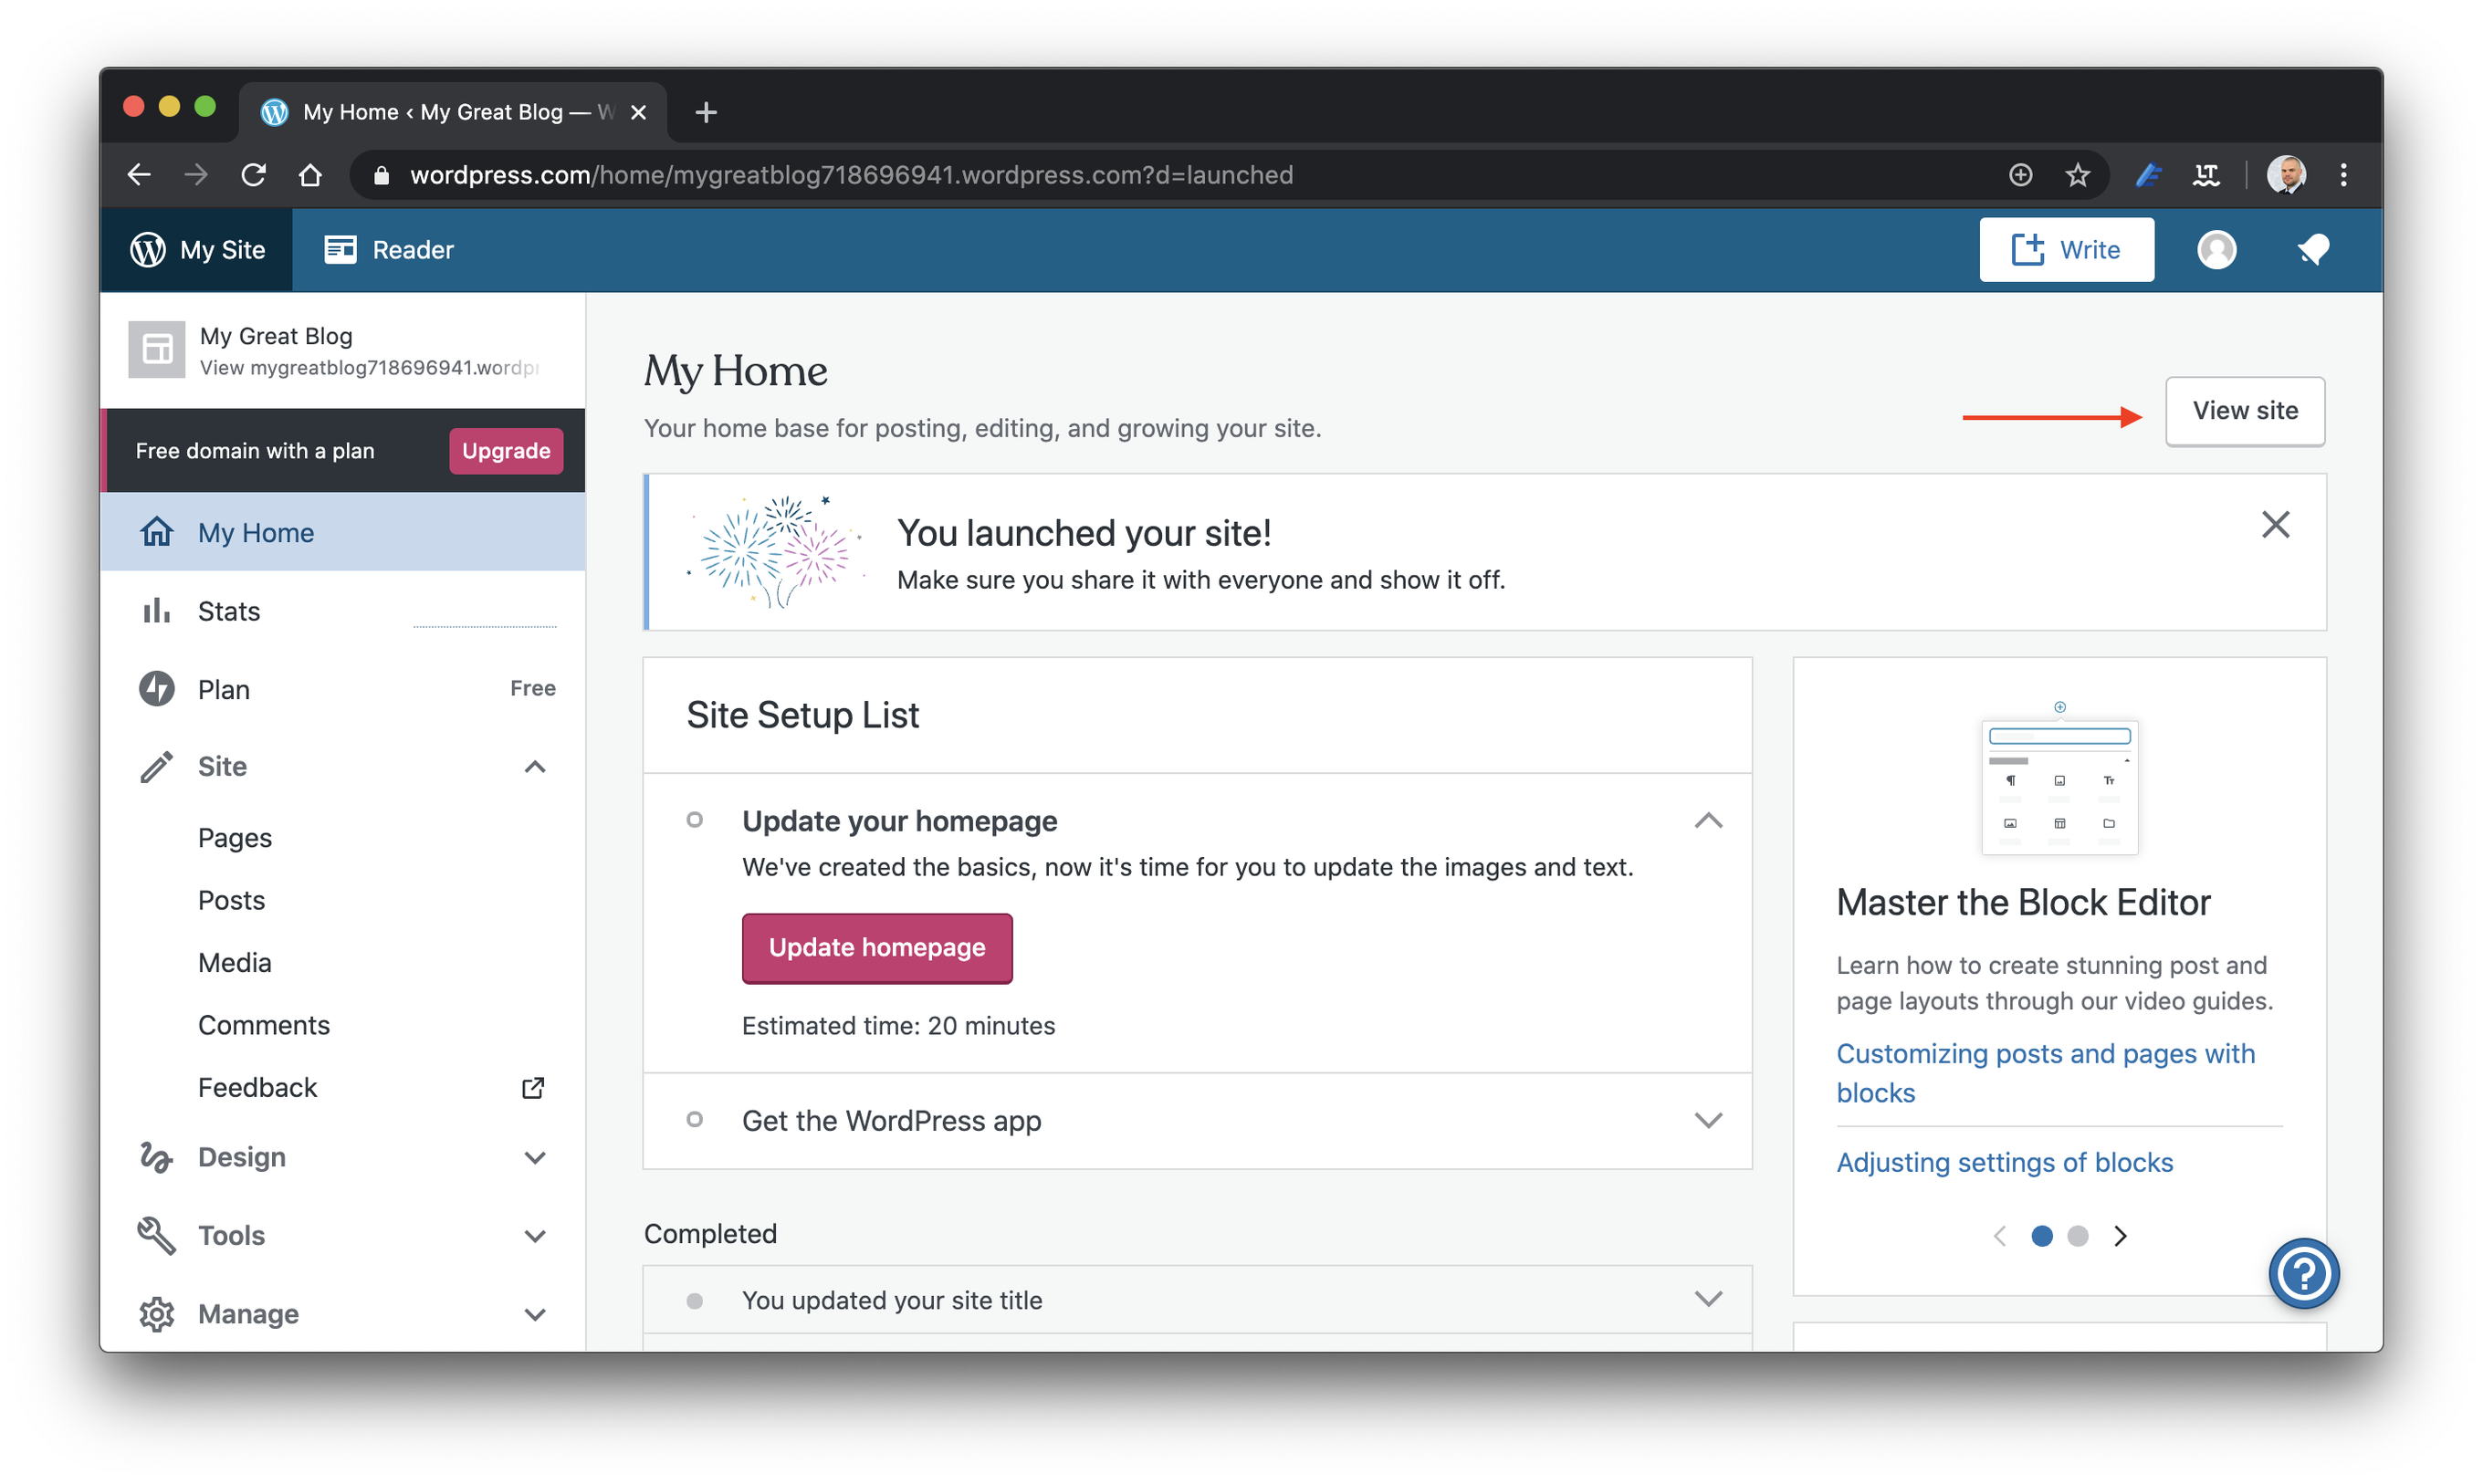Open the notifications bell icon
The height and width of the screenshot is (1484, 2483).
click(x=2313, y=250)
